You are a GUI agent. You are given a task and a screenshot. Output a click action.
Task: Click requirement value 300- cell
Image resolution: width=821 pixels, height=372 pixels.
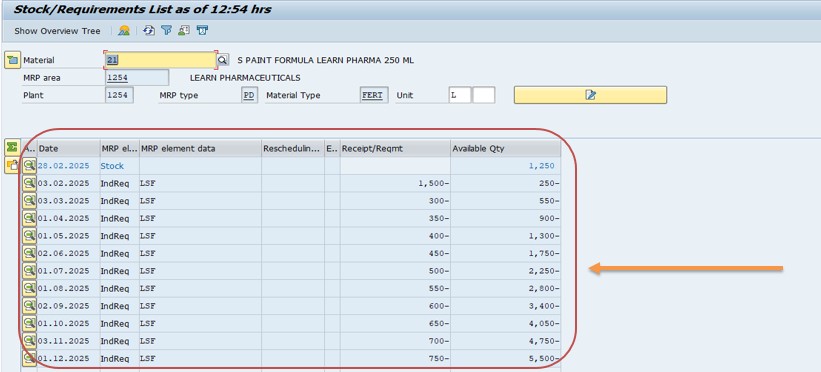tap(395, 201)
